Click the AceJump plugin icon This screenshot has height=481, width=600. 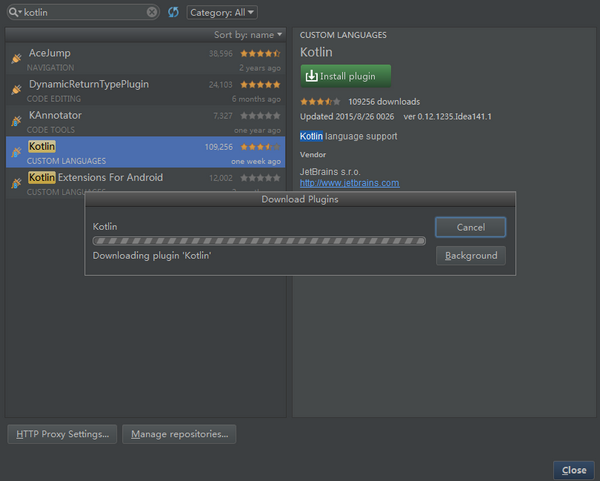point(16,59)
